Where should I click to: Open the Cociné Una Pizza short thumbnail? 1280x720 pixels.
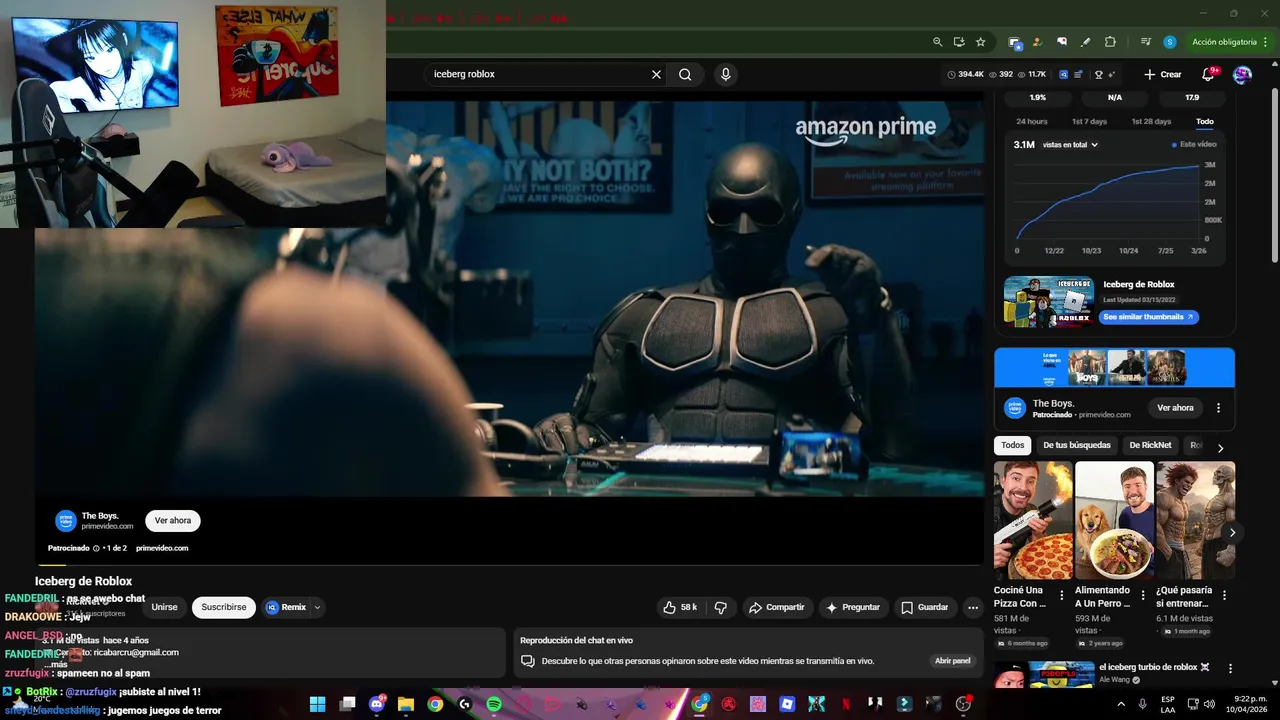pyautogui.click(x=1033, y=520)
